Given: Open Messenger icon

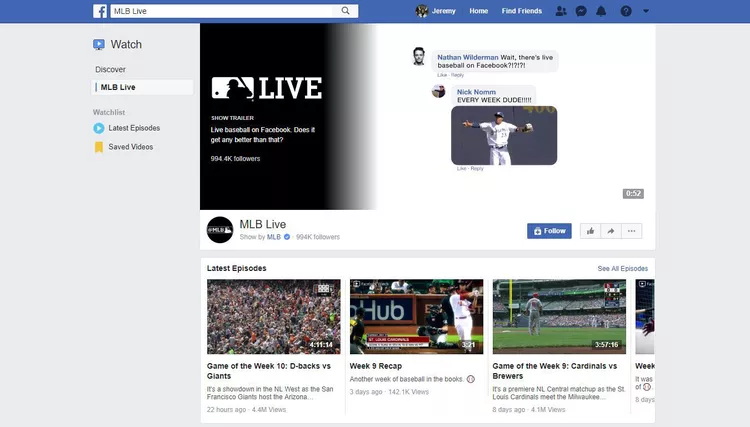Looking at the screenshot, I should point(581,11).
